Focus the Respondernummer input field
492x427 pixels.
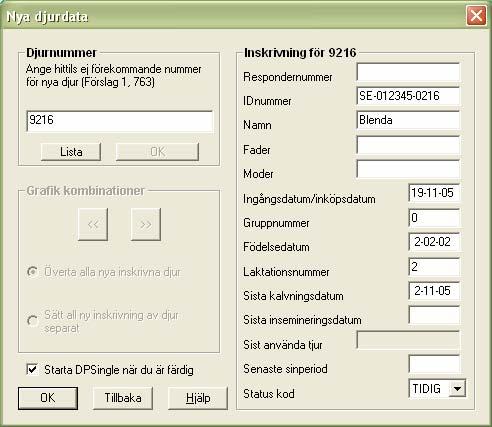tap(408, 72)
